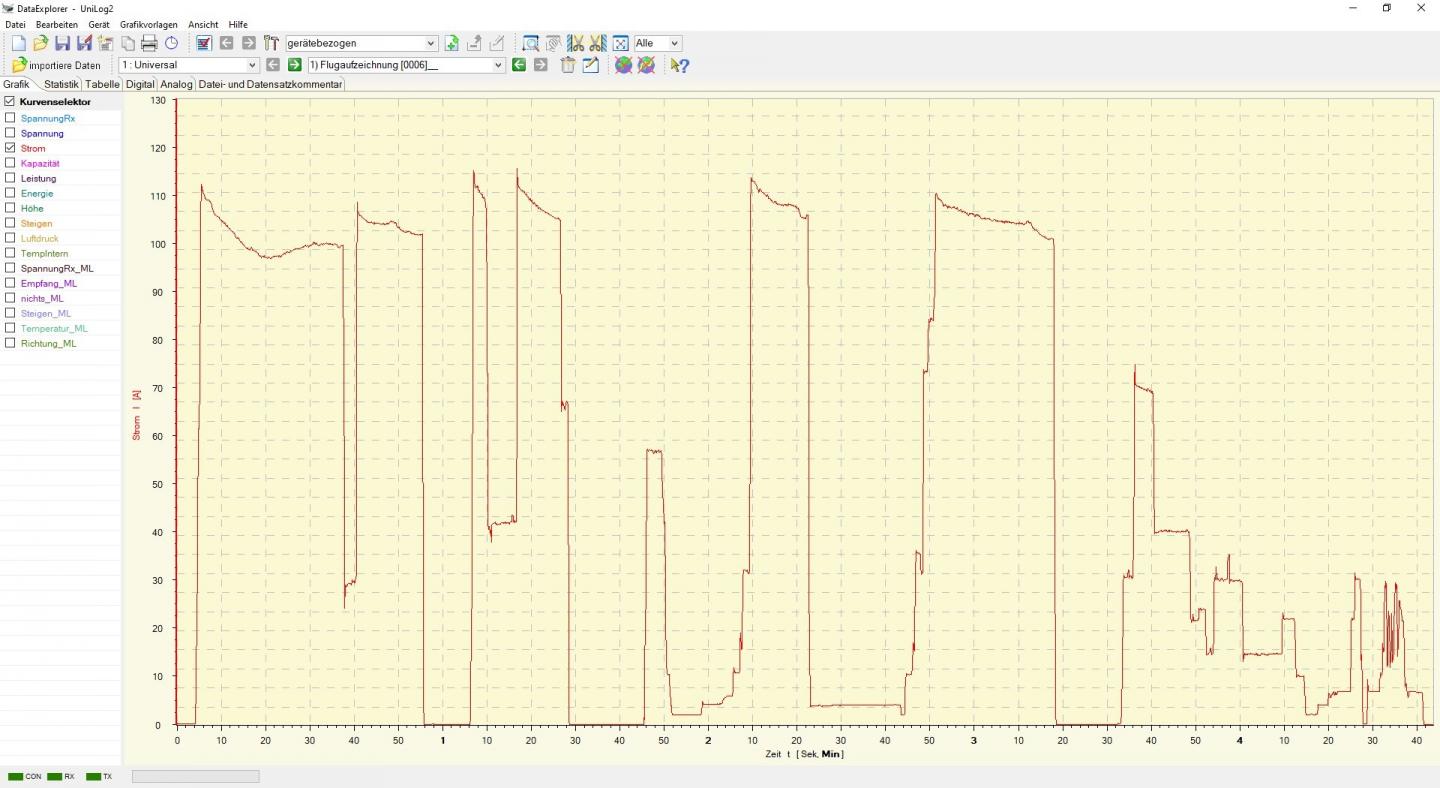Open the Gerät menu

(x=99, y=24)
